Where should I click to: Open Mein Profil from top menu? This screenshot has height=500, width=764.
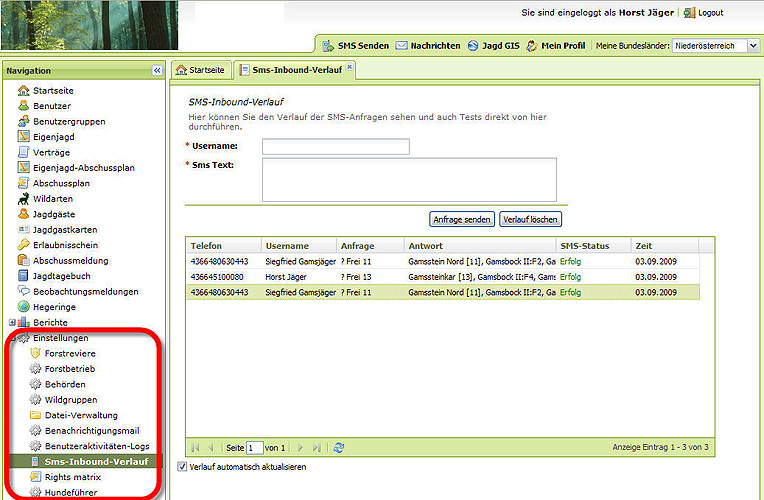click(x=556, y=46)
